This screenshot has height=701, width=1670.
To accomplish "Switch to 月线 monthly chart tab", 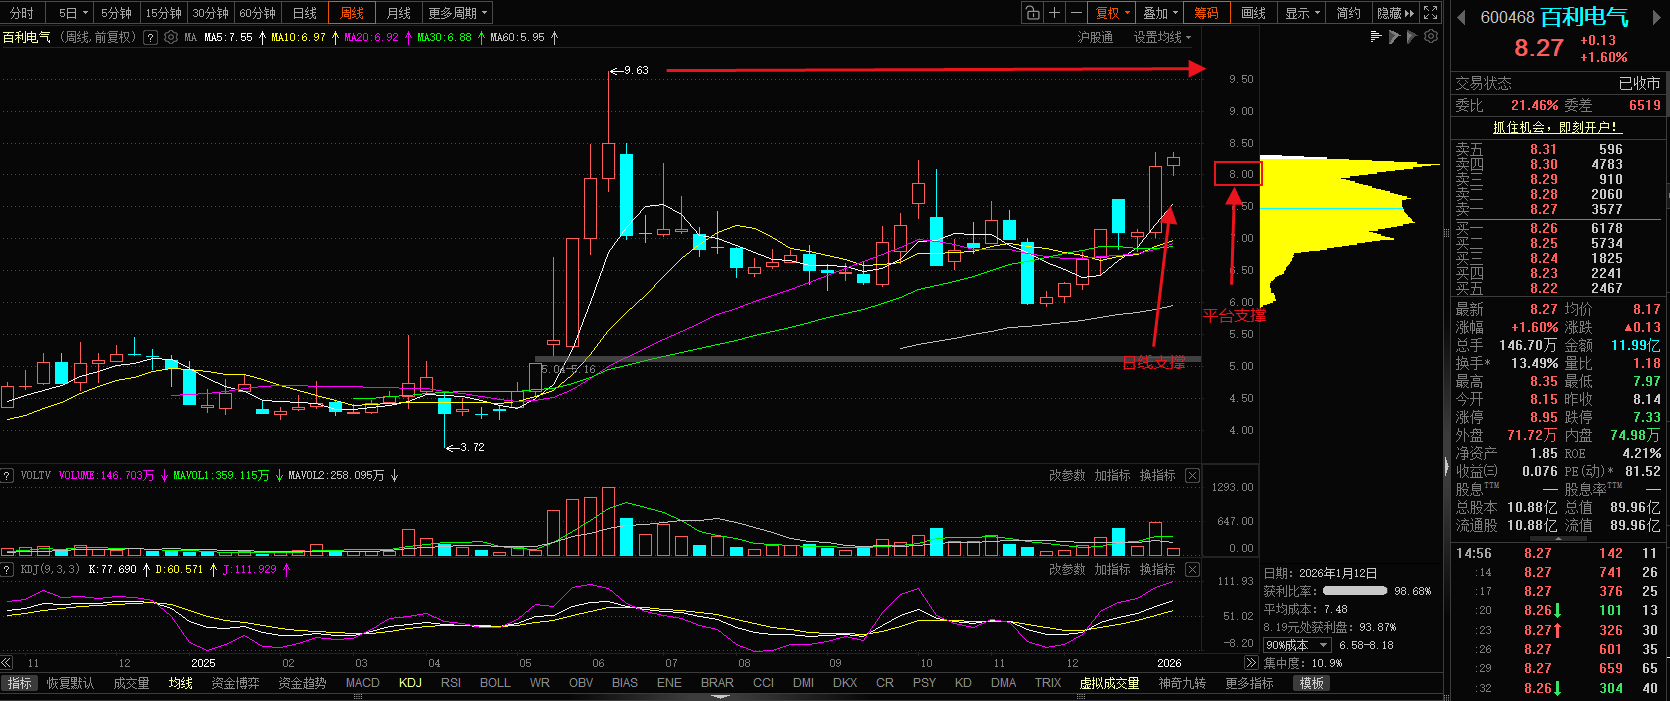I will (x=399, y=13).
